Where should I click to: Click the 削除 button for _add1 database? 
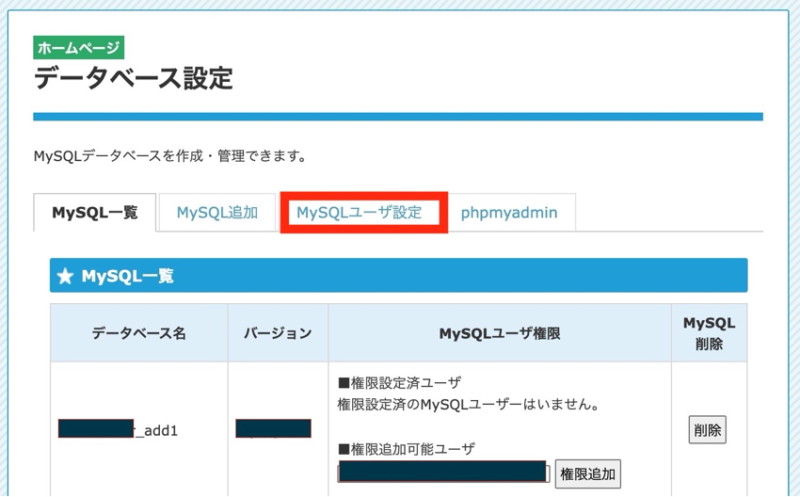(708, 430)
